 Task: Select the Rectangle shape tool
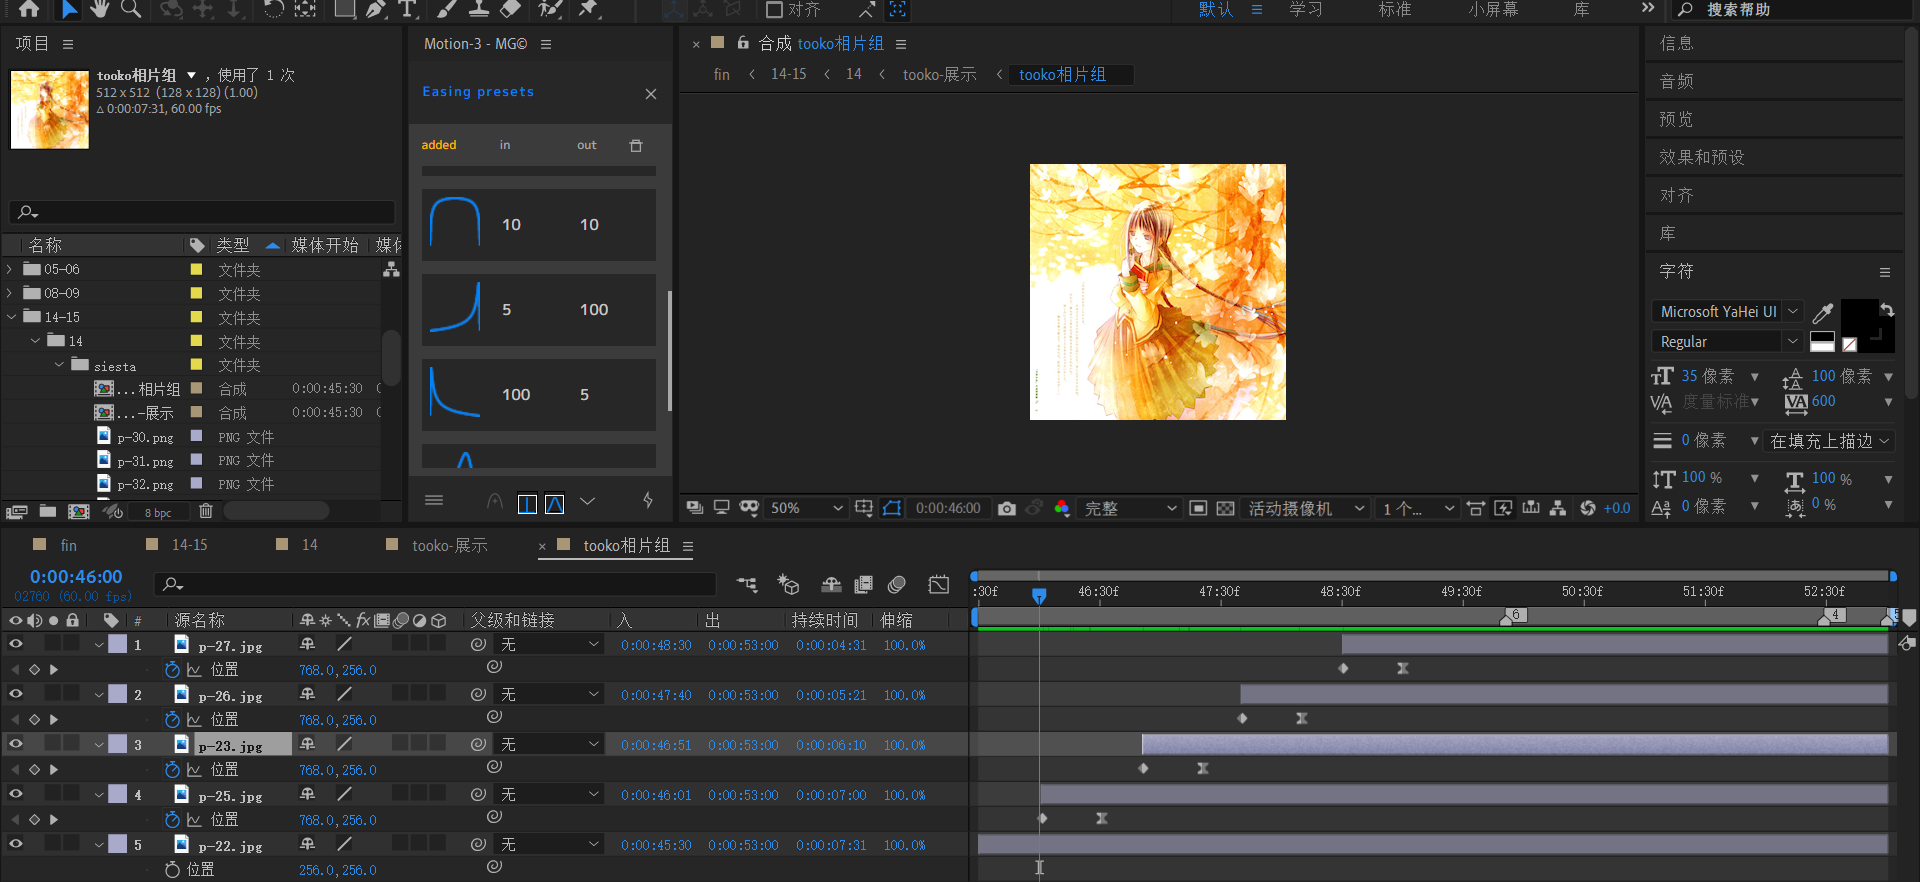[x=345, y=9]
